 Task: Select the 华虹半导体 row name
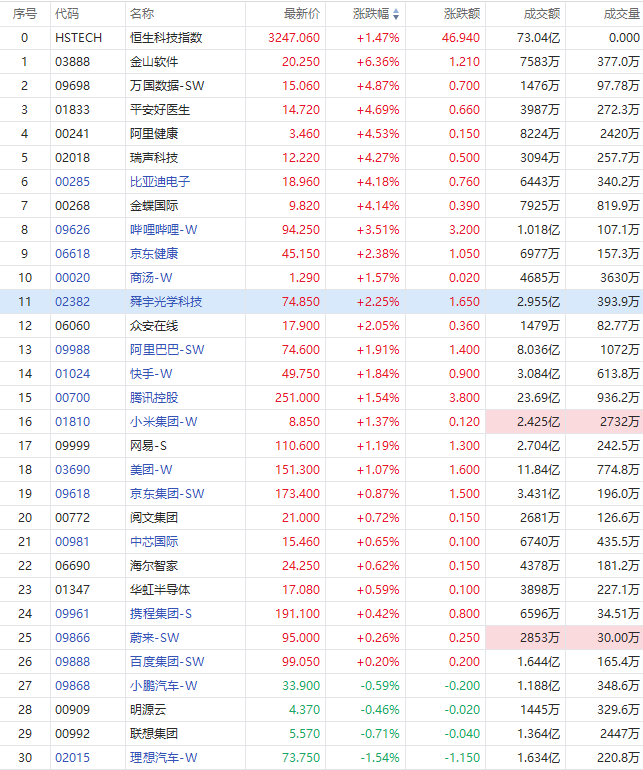[x=160, y=590]
